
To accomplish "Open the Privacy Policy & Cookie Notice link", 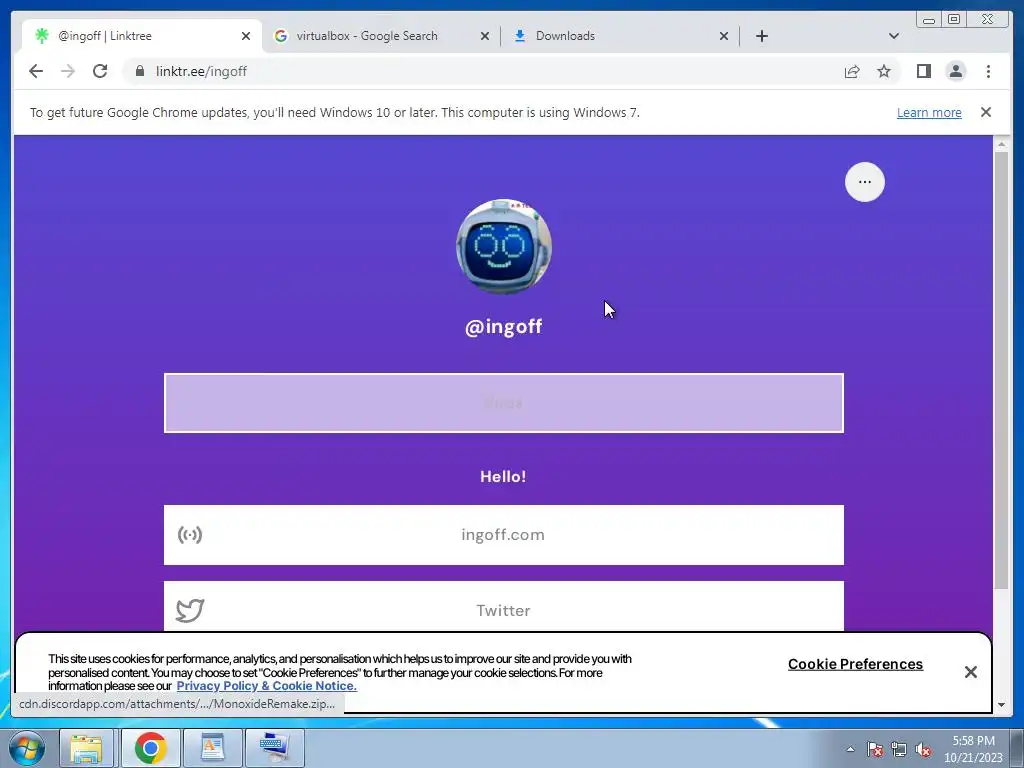I will click(266, 686).
